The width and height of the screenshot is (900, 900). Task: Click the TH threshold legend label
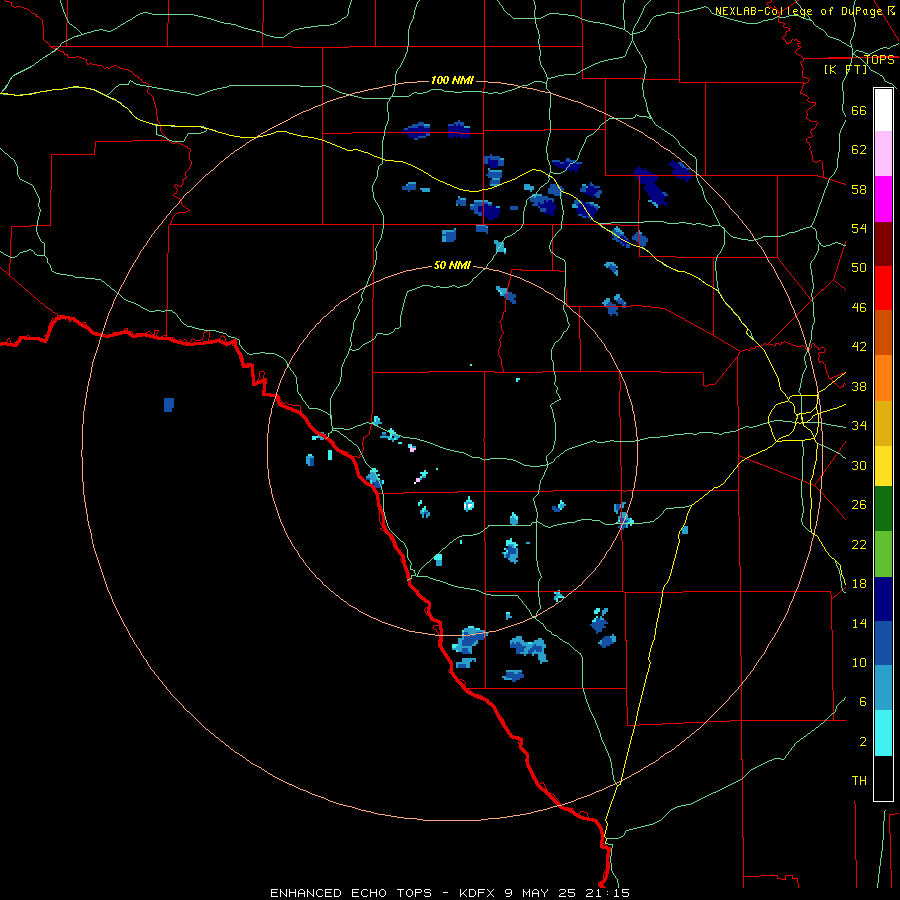click(859, 781)
